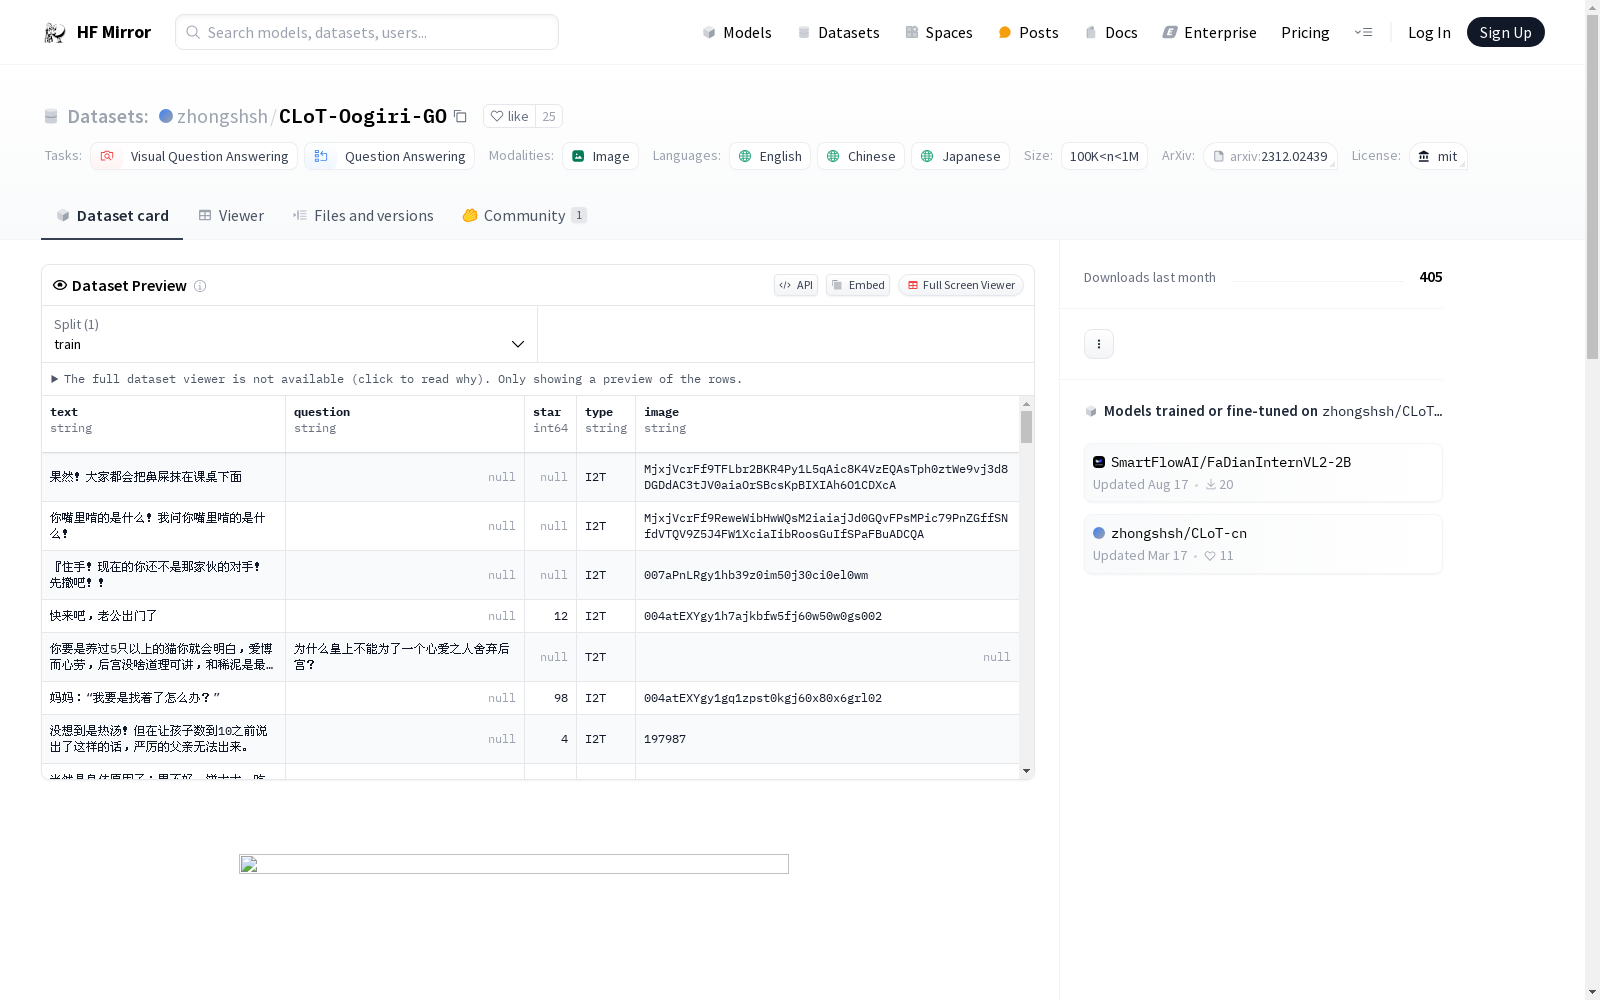
Task: Click the Log In link
Action: click(x=1429, y=32)
